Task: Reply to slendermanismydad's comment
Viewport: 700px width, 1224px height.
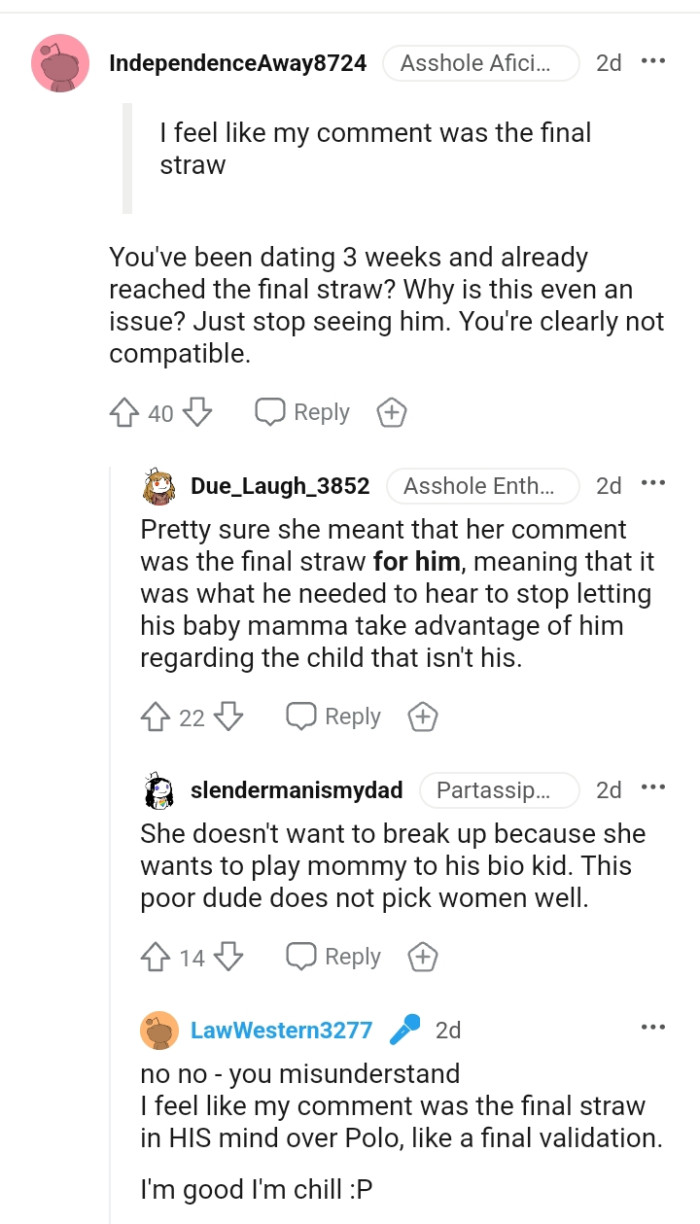Action: coord(335,955)
